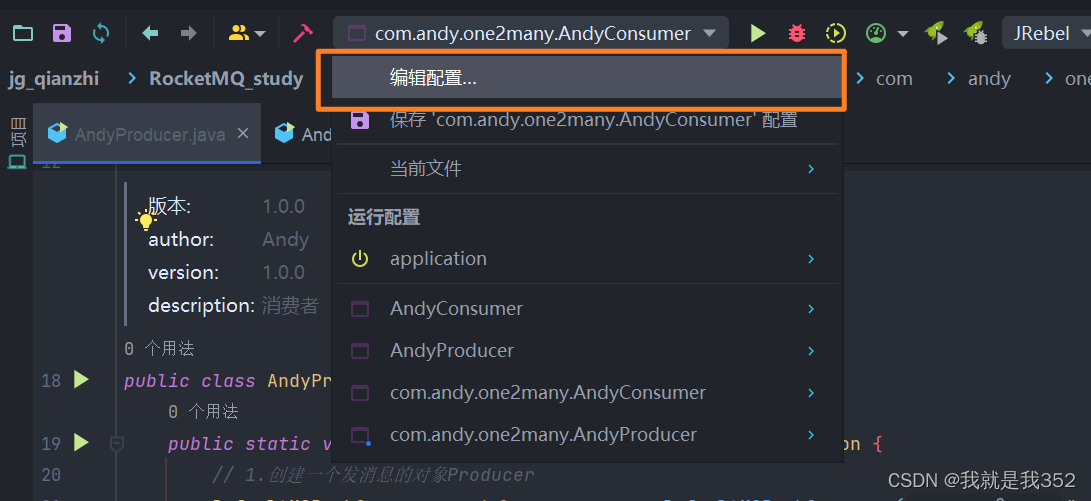Click line number 20 in gutter
The height and width of the screenshot is (501, 1091).
(51, 475)
